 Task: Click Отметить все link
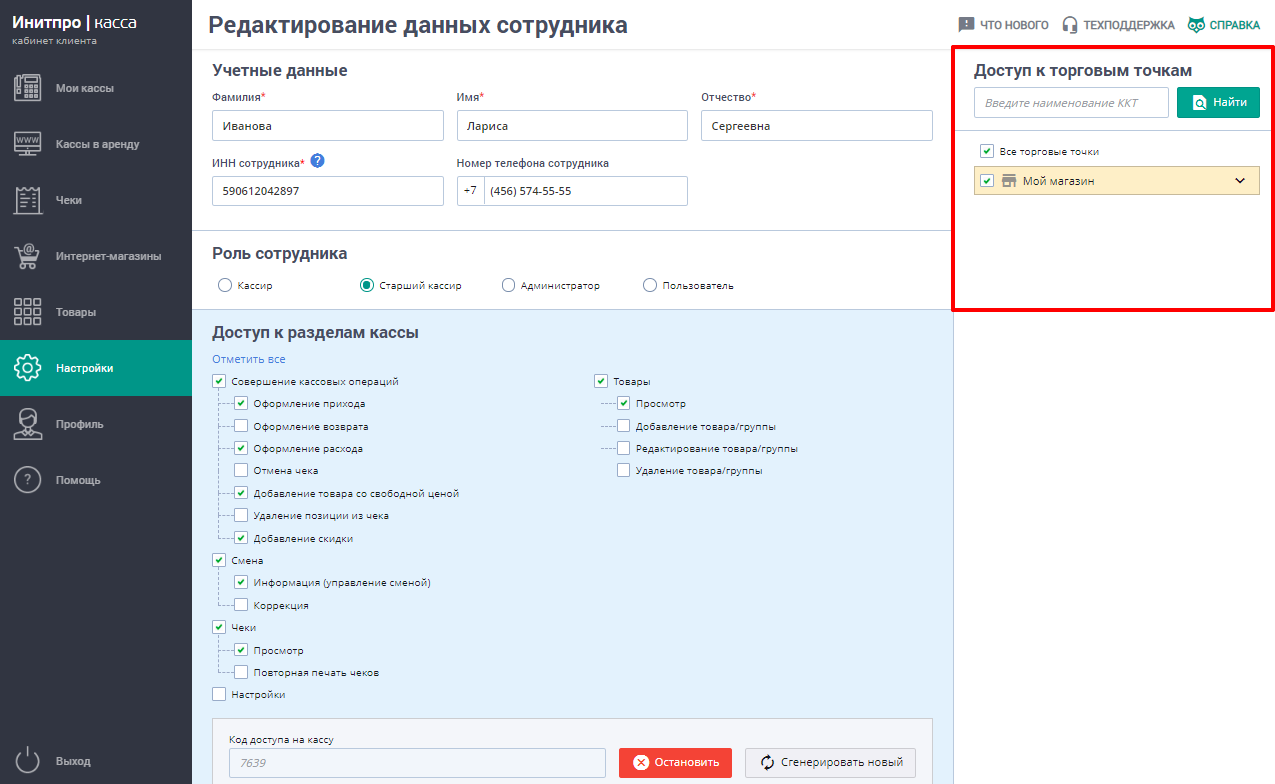pyautogui.click(x=249, y=359)
